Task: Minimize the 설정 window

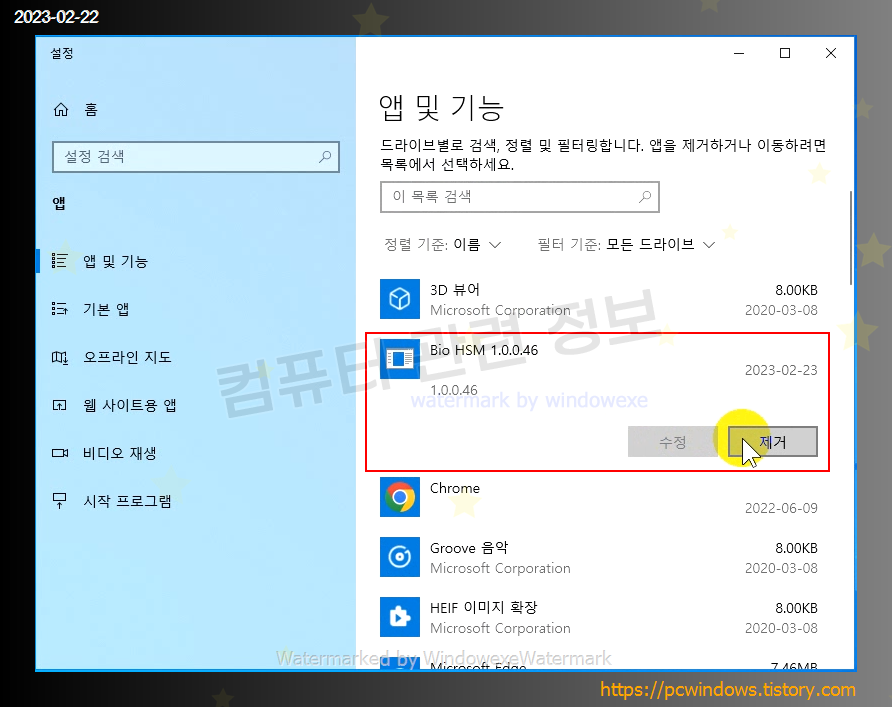Action: [739, 53]
